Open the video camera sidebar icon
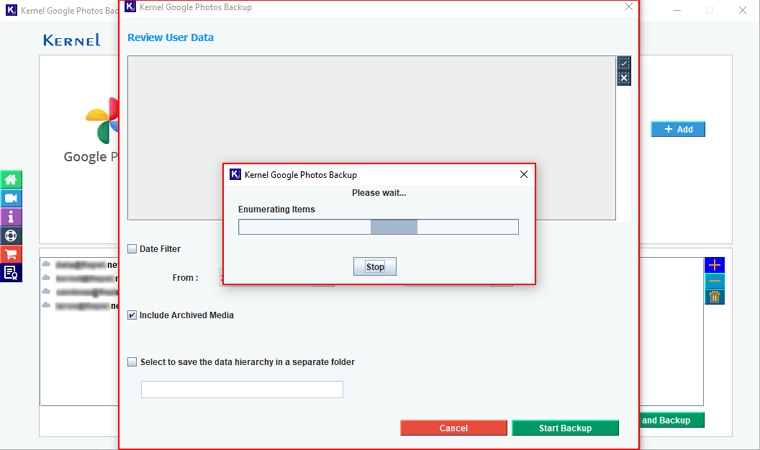Screen dimensions: 760x450 coord(11,198)
